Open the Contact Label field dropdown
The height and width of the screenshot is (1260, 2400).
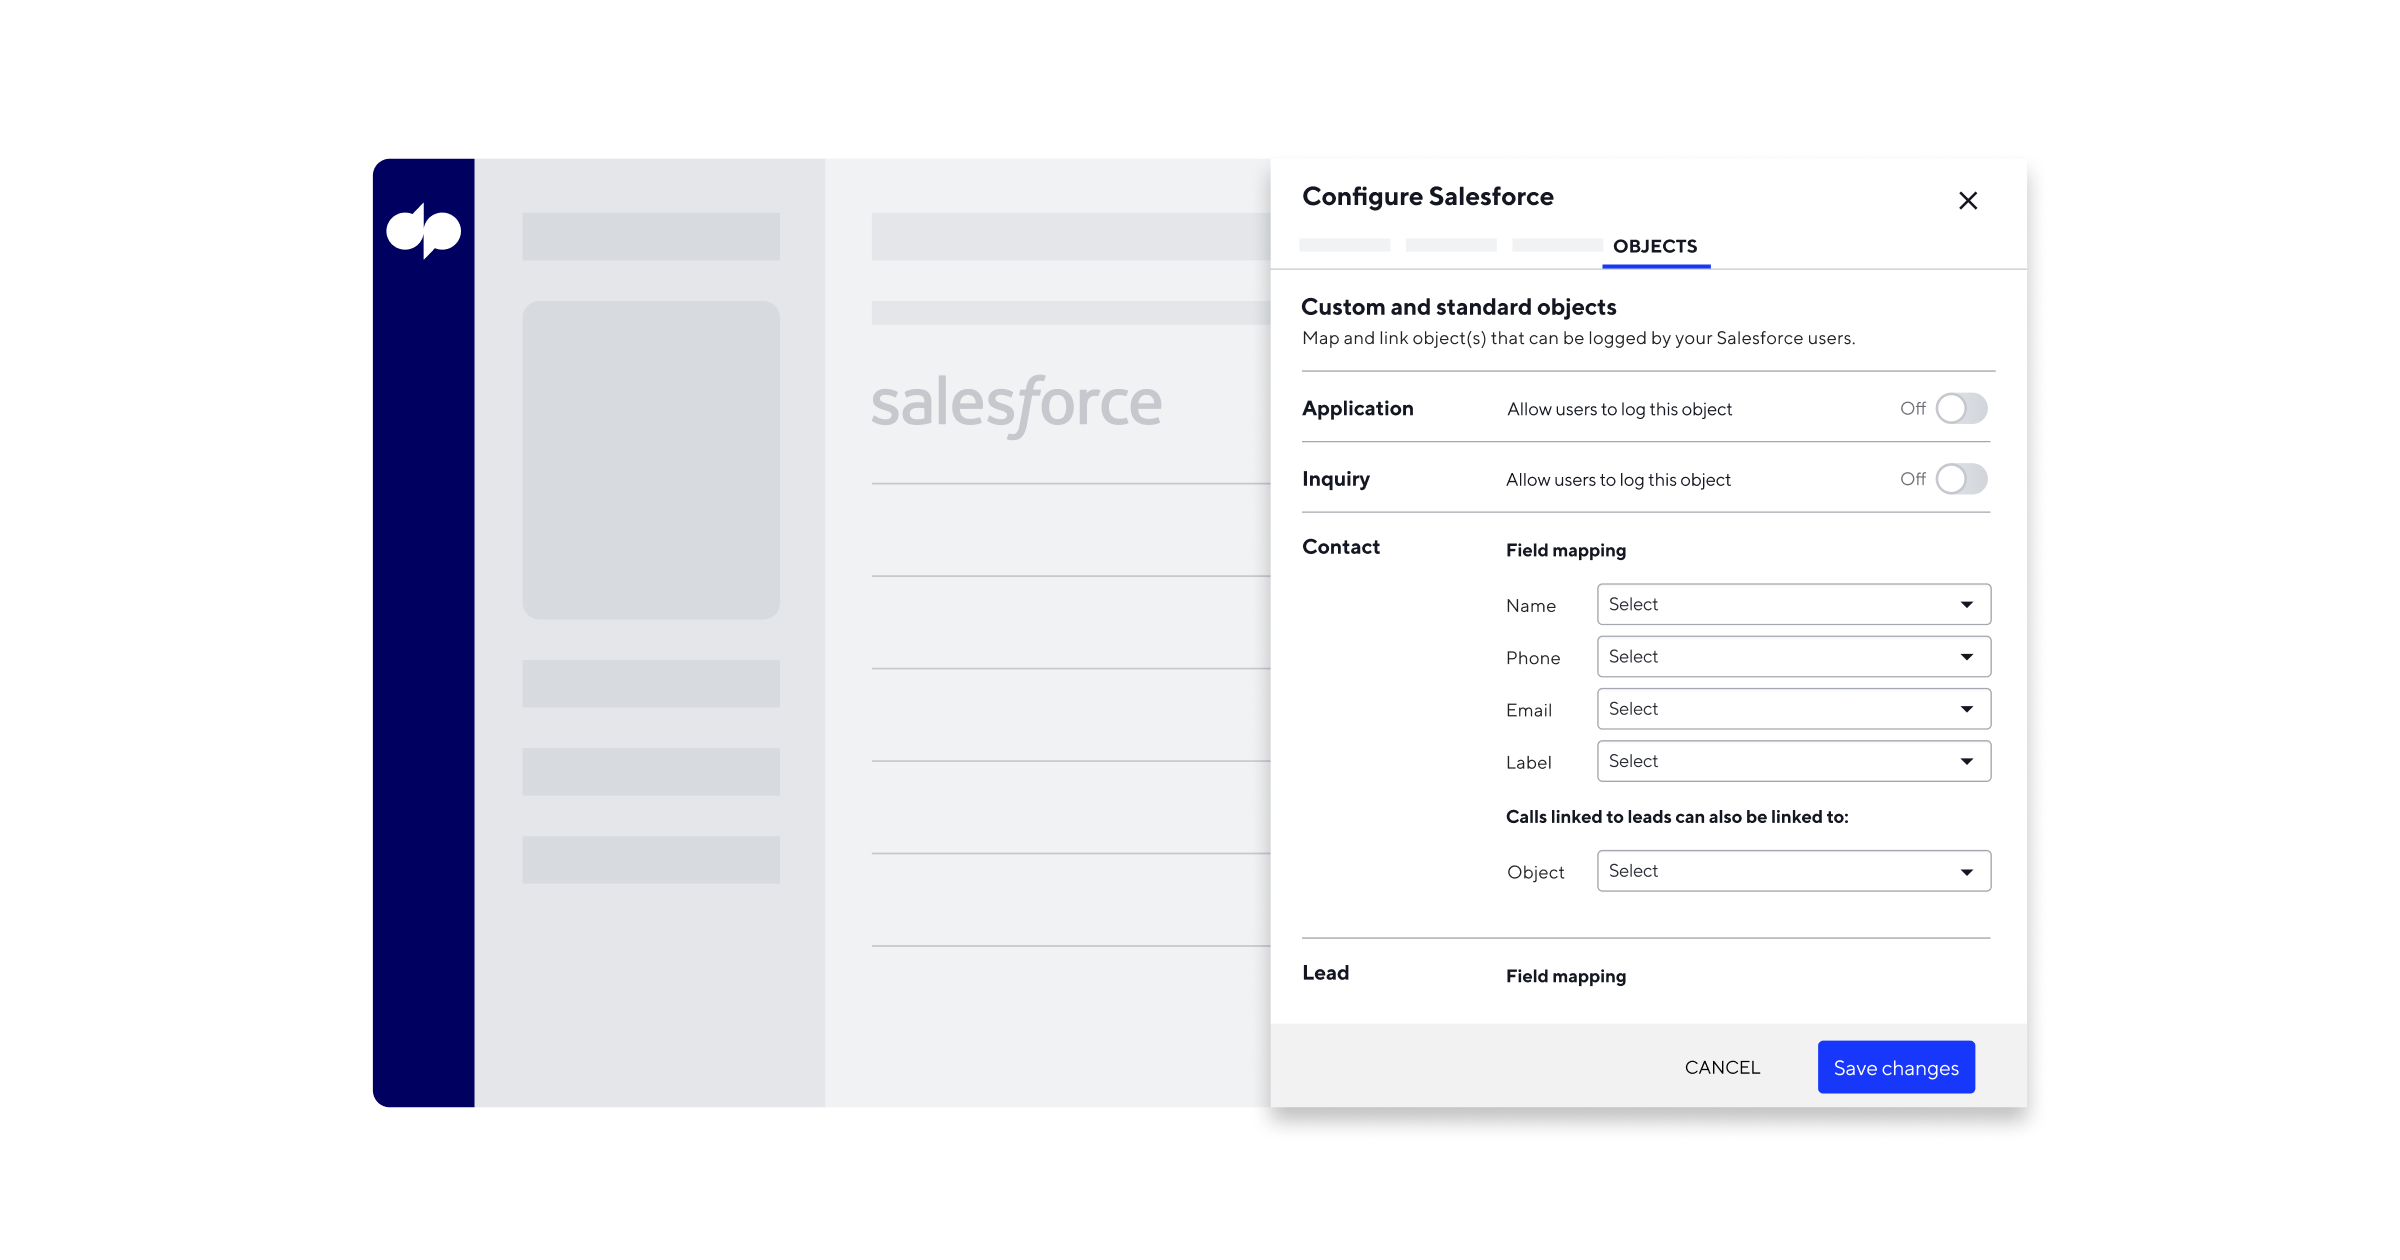pyautogui.click(x=1793, y=761)
